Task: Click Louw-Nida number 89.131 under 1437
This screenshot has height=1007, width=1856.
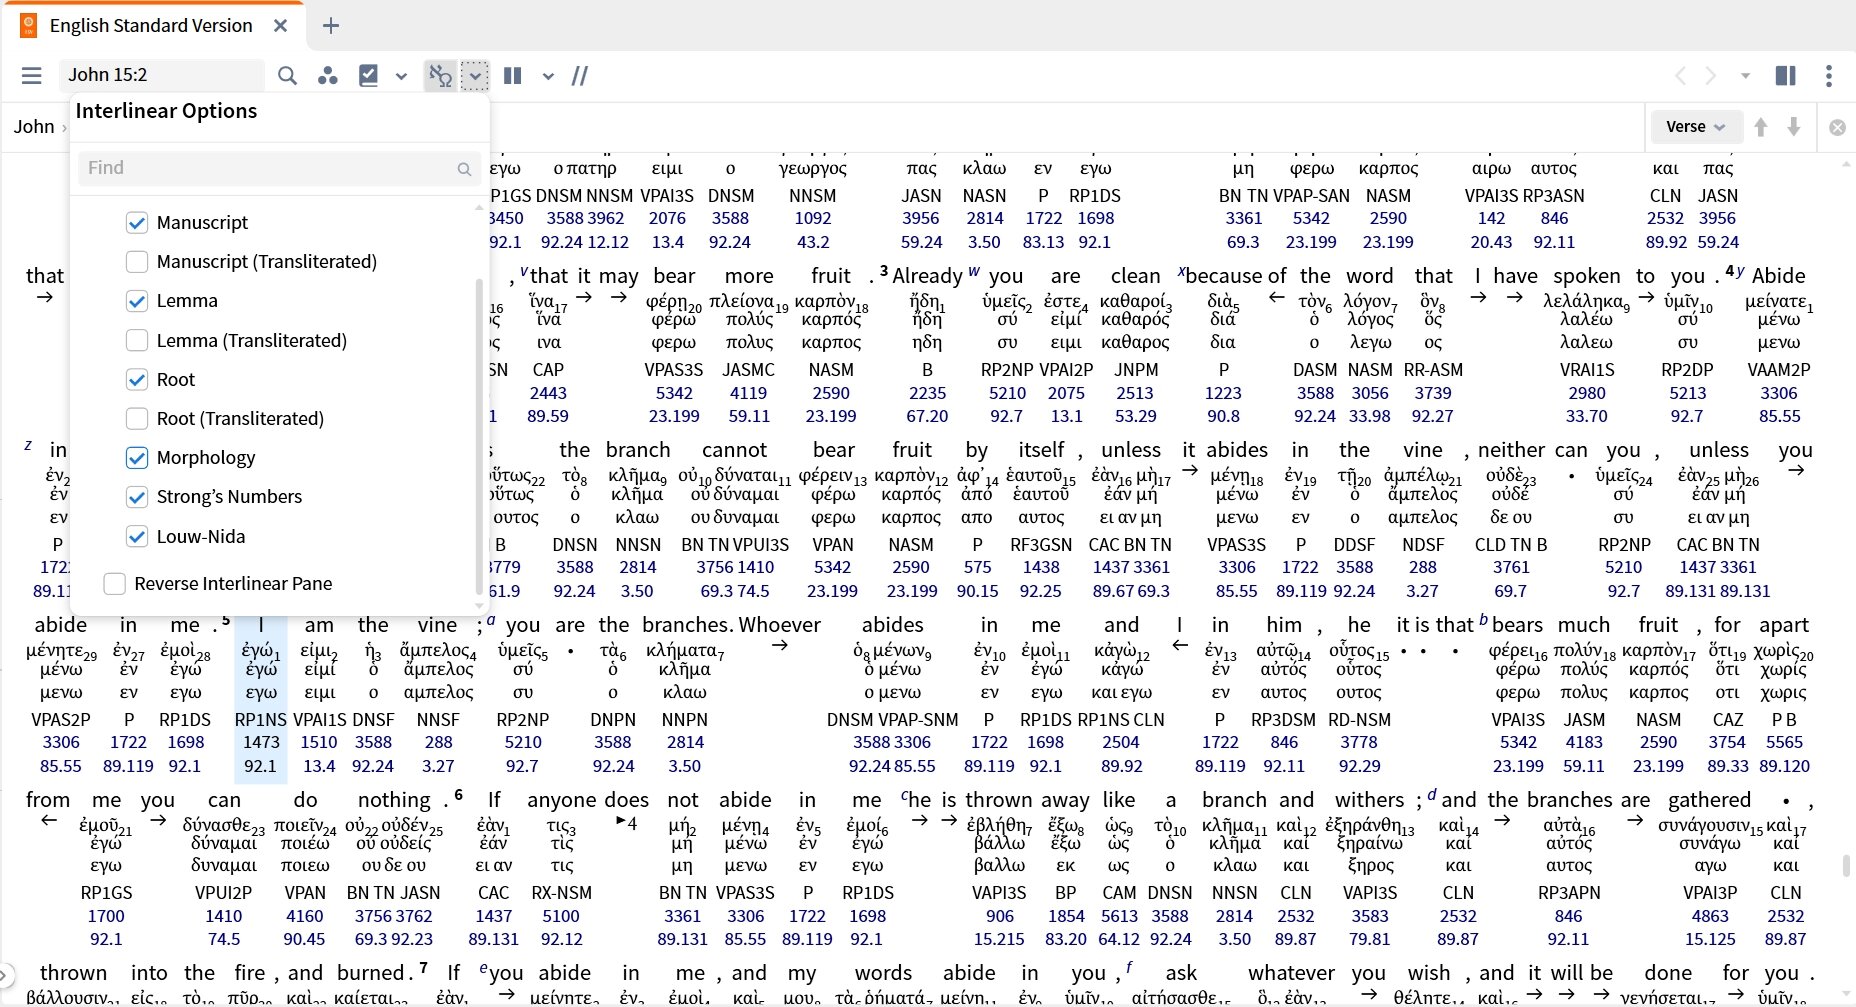Action: point(494,940)
